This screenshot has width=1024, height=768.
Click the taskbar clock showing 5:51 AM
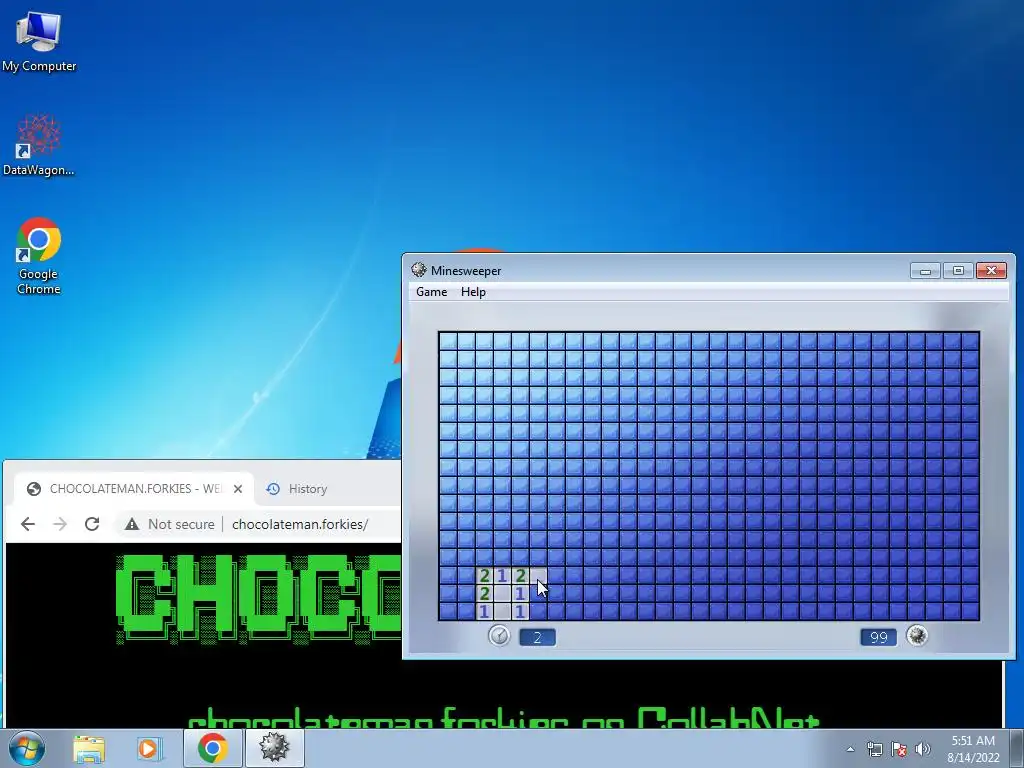coord(973,748)
